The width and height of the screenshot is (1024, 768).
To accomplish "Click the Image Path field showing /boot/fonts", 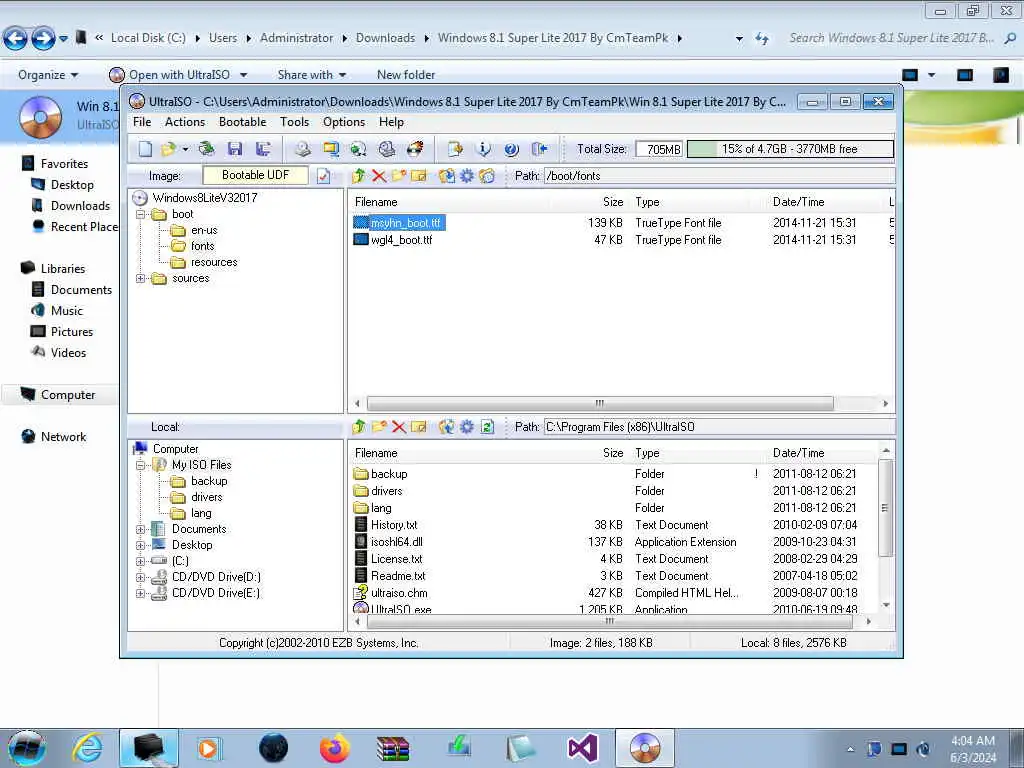I will [x=719, y=176].
